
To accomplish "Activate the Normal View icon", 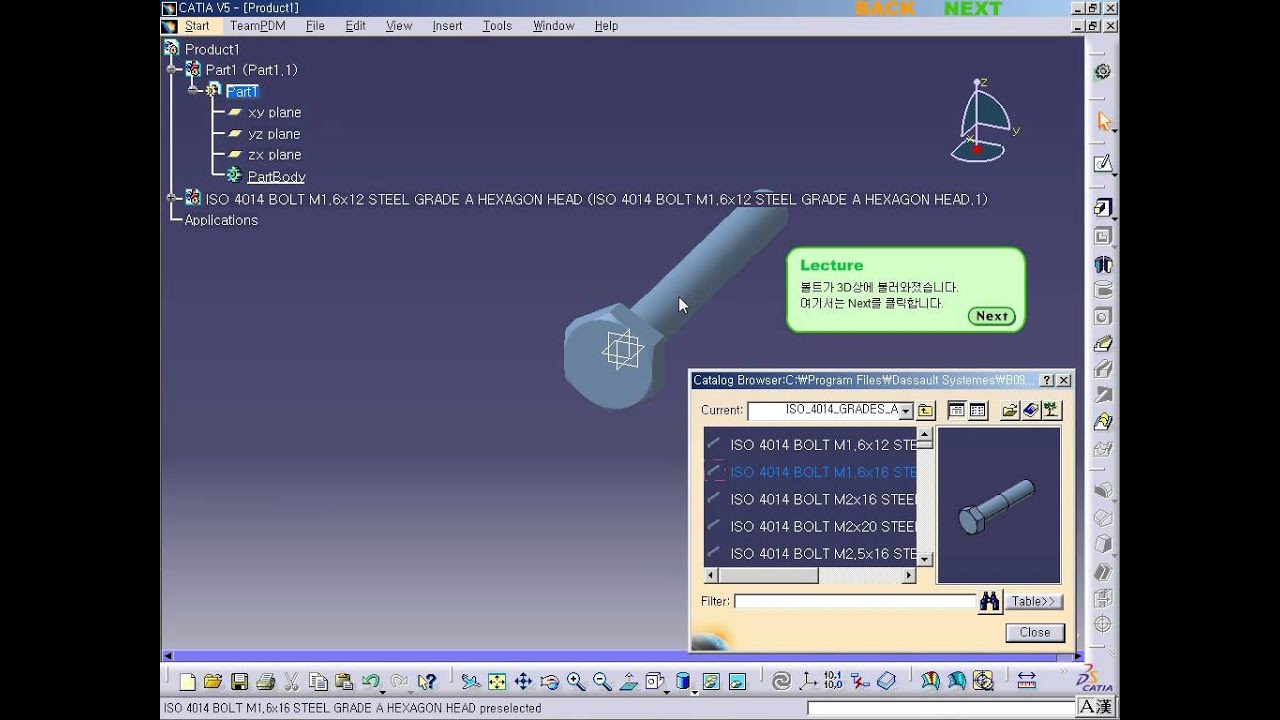I will point(628,682).
